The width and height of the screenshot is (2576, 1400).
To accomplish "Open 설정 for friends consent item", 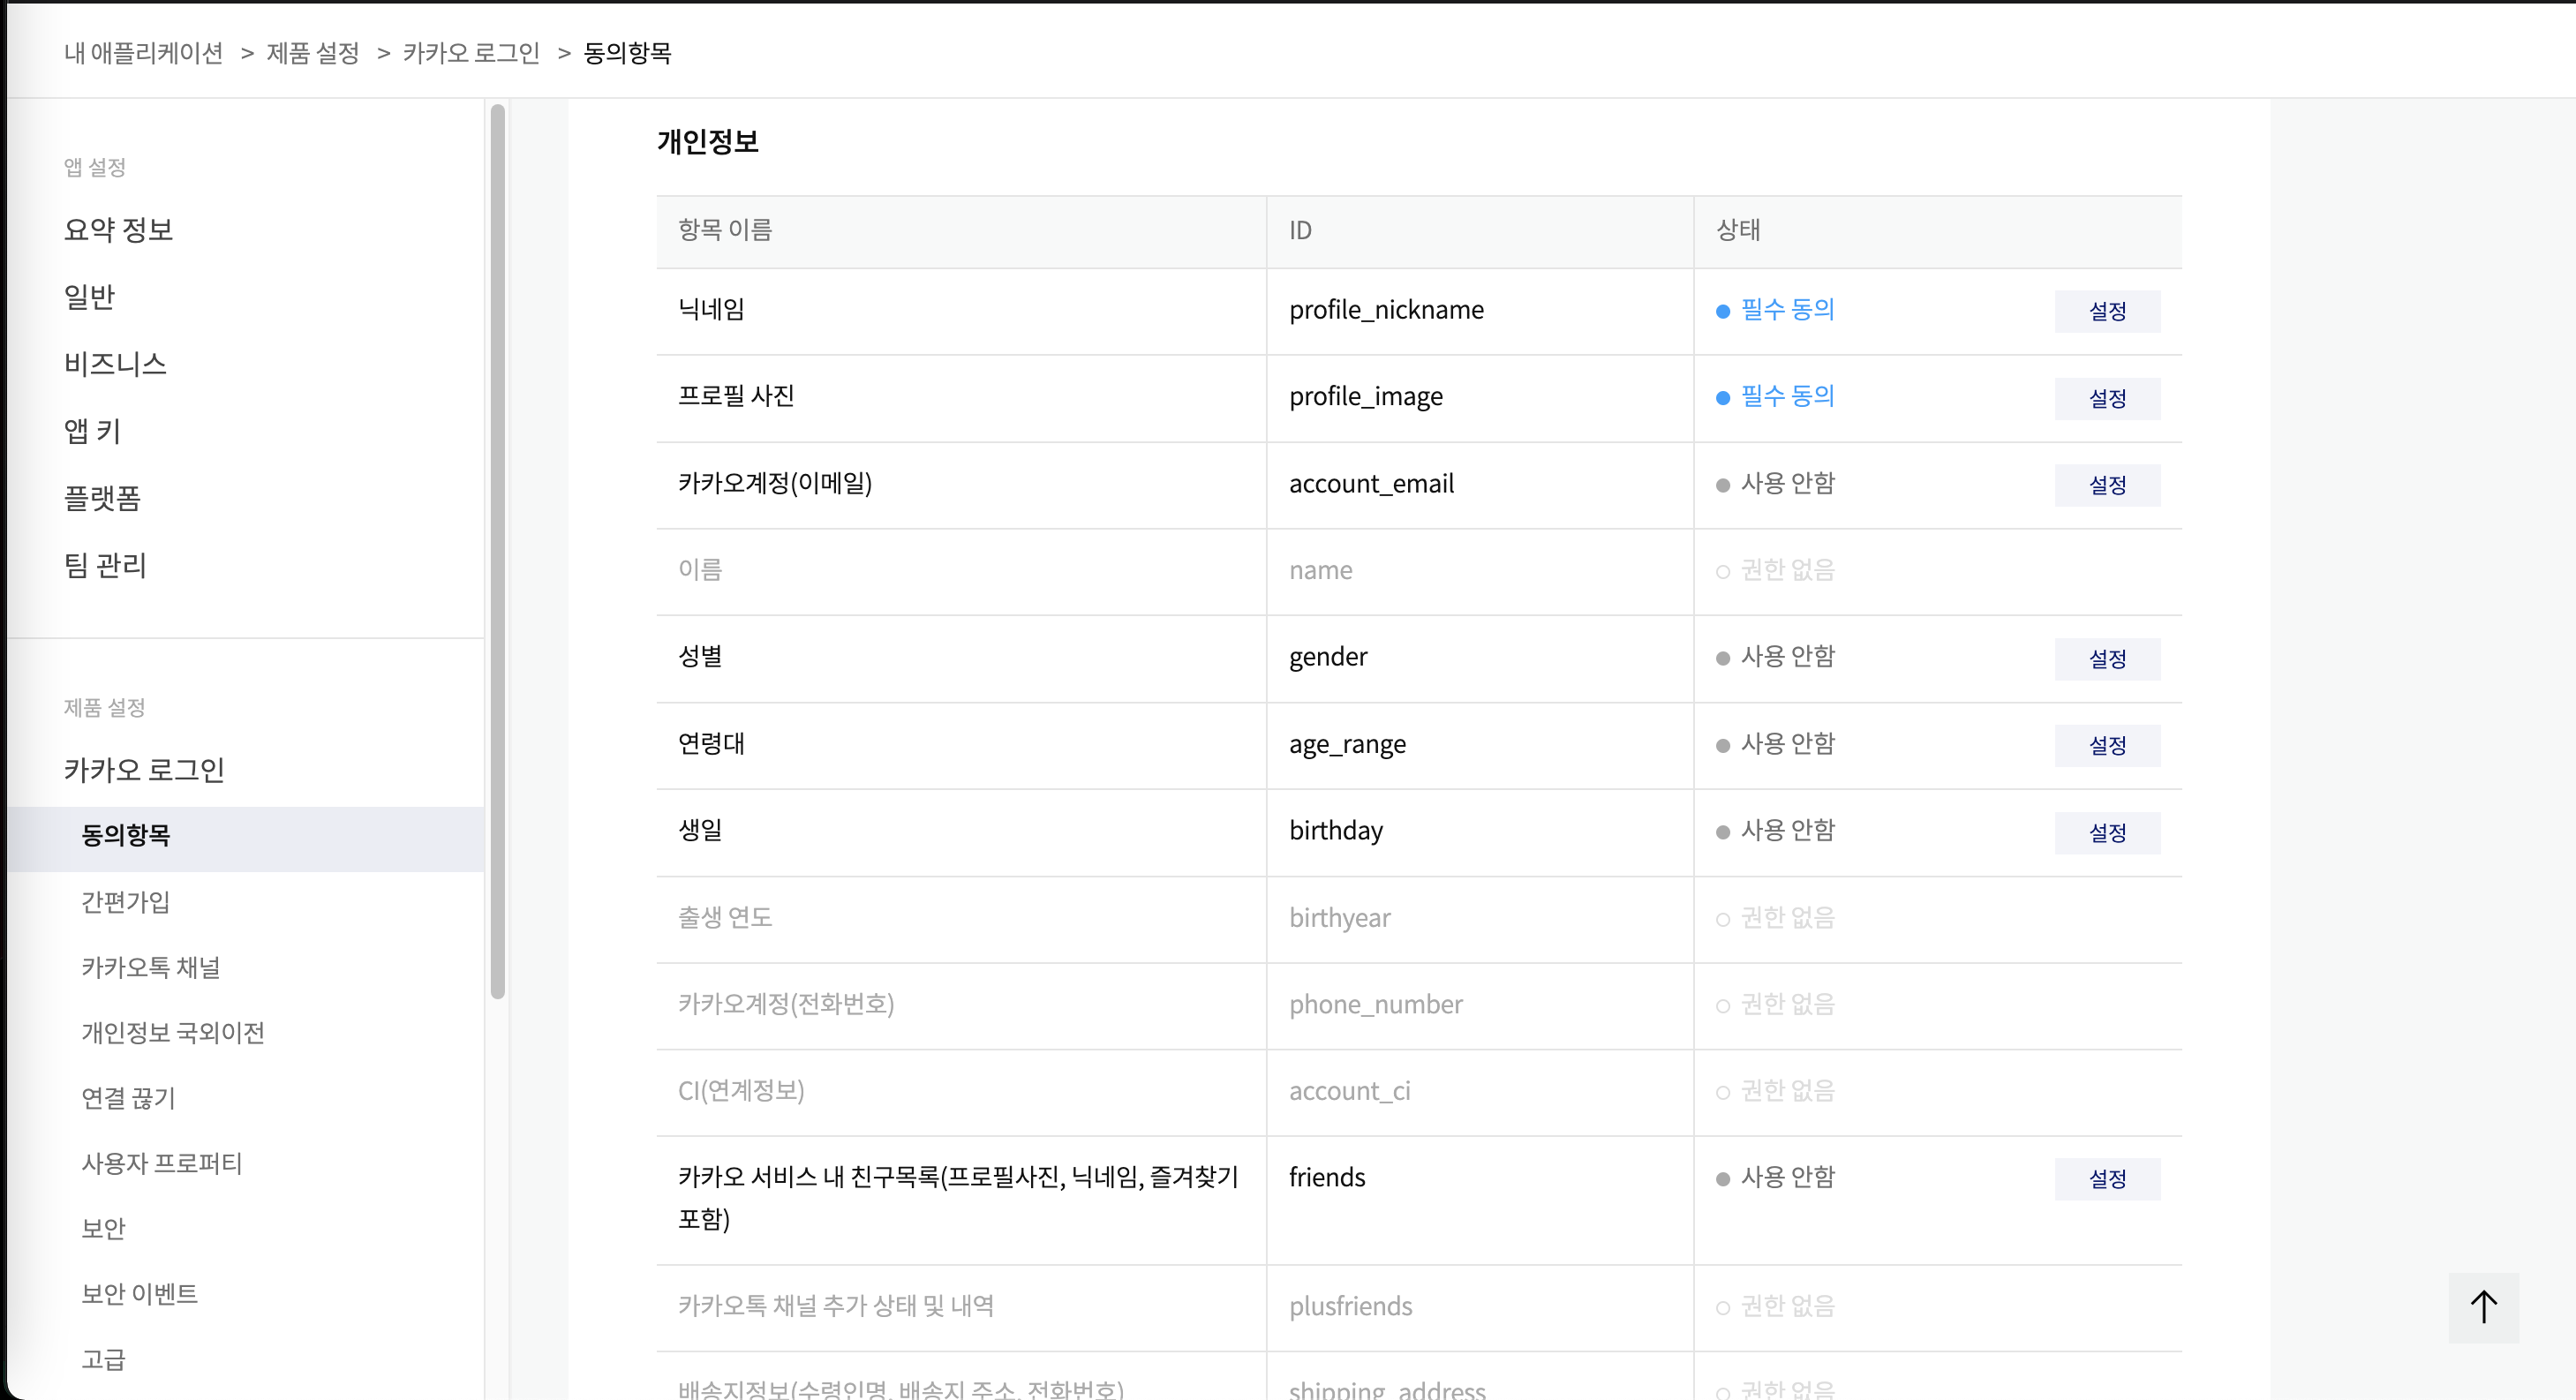I will click(2107, 1179).
